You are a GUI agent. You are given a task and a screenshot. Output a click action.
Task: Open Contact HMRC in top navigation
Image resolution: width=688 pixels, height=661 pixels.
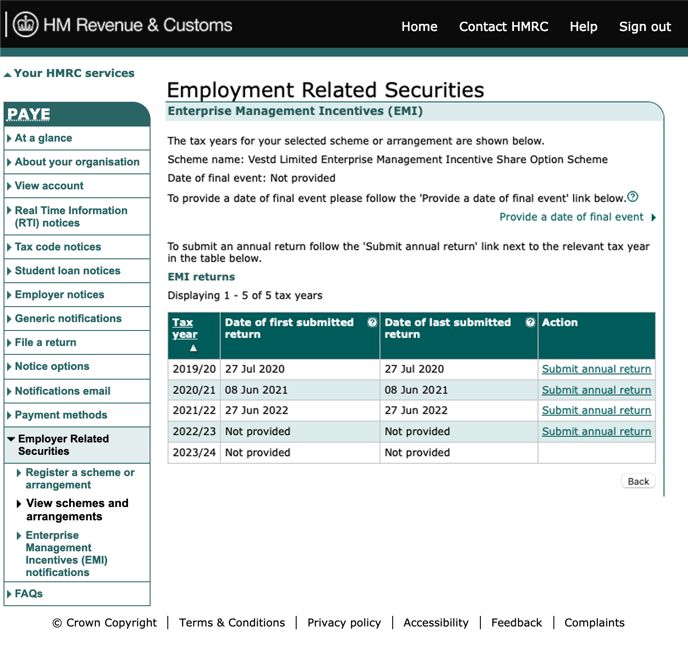[503, 27]
